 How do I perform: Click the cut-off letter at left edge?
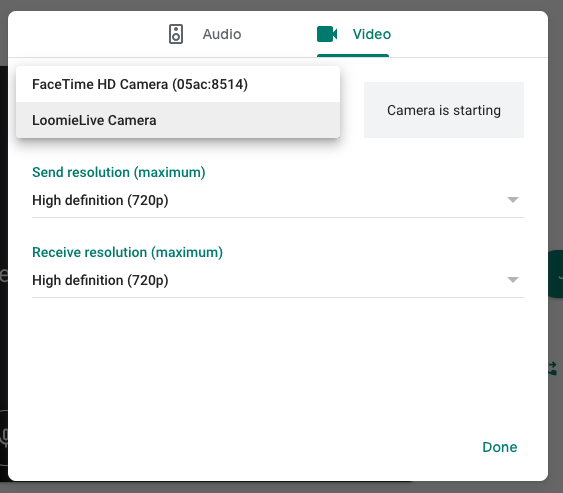(4, 275)
